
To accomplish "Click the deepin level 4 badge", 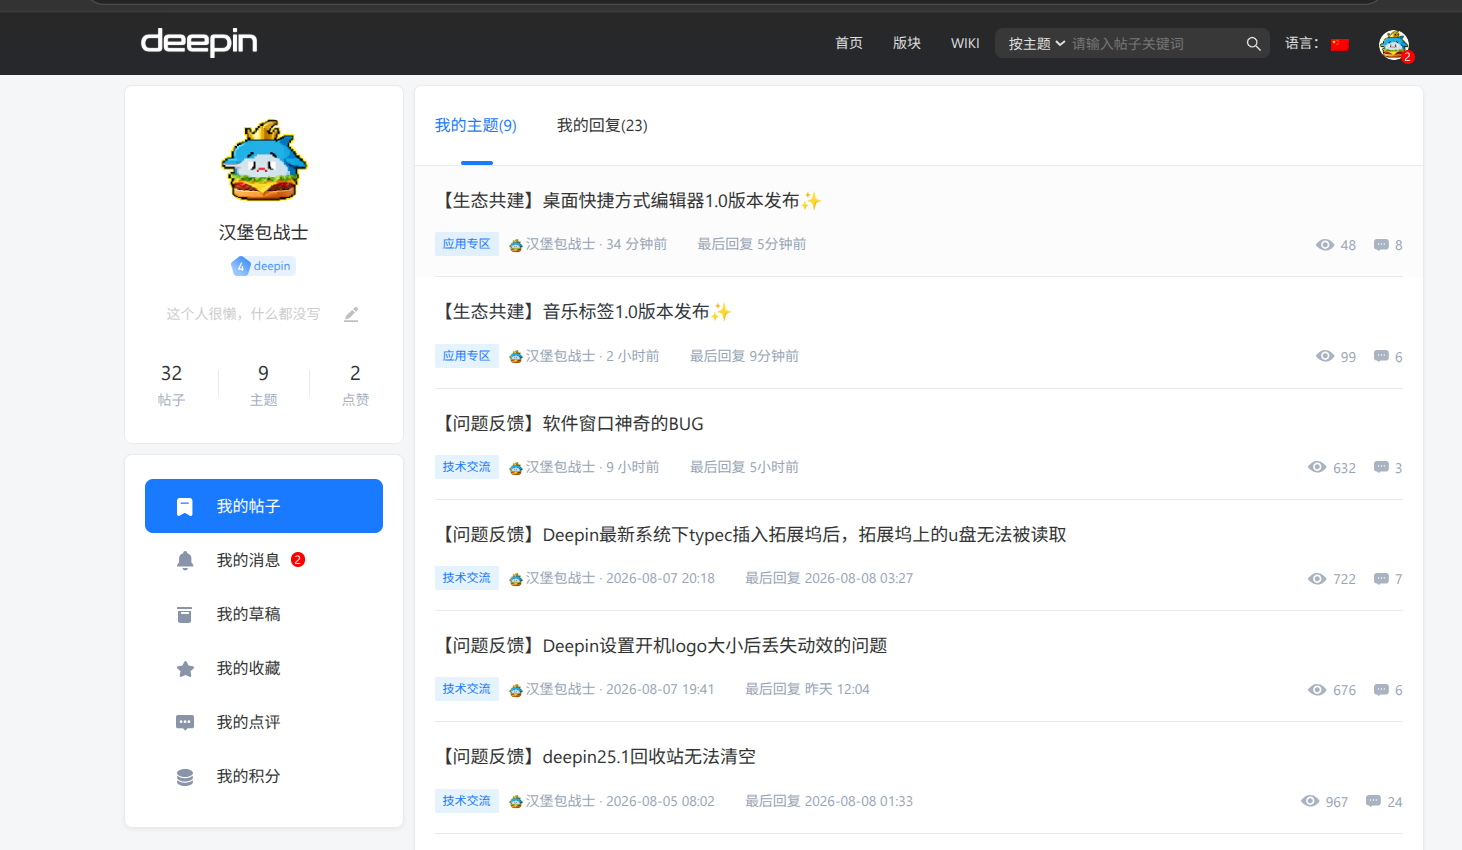I will 263,266.
